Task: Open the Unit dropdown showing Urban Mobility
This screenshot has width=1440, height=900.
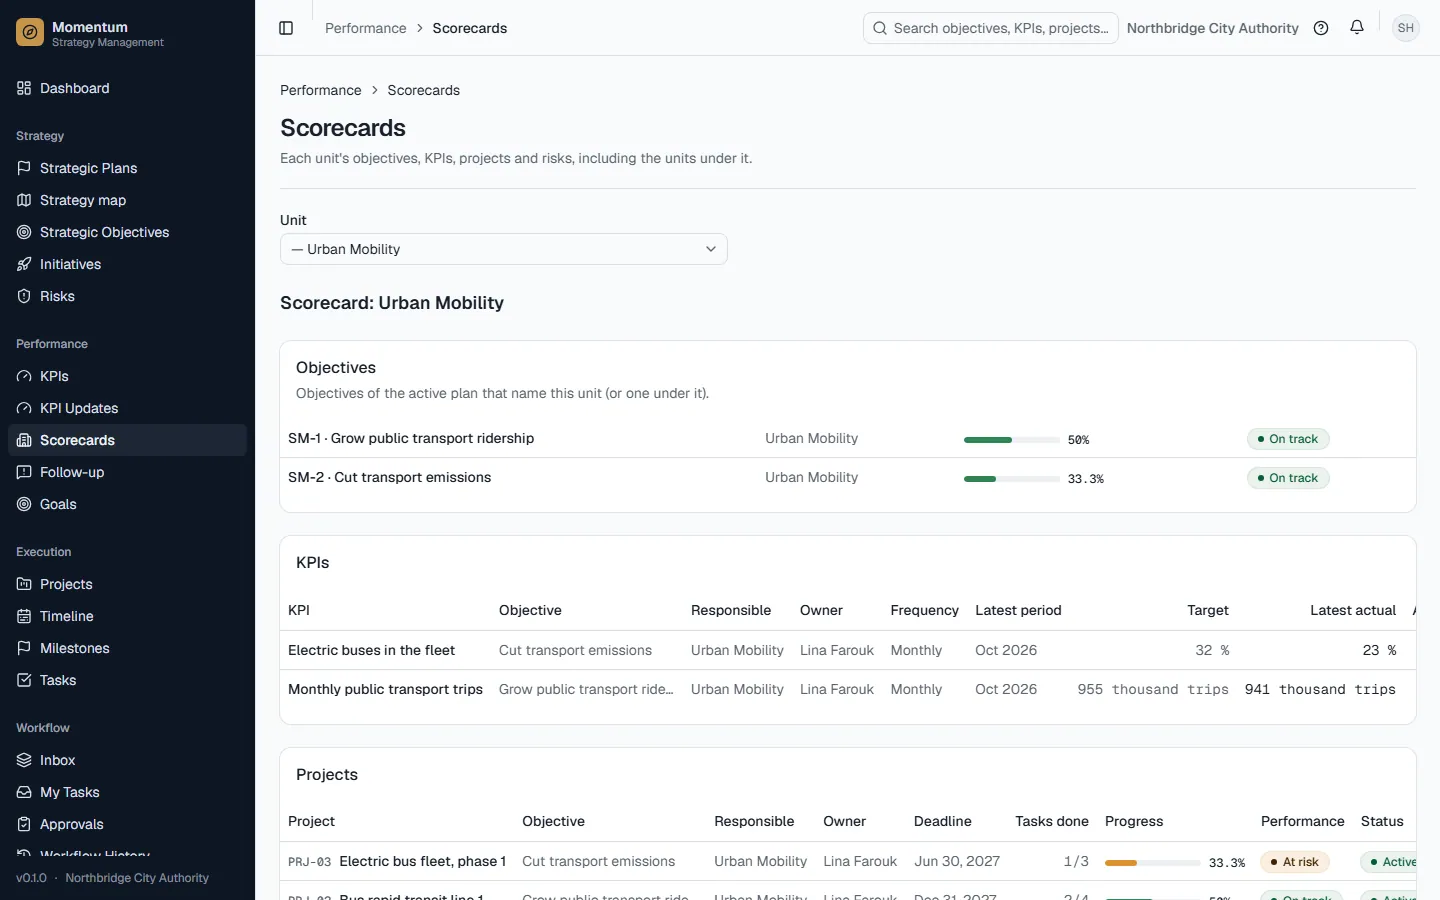Action: coord(504,249)
